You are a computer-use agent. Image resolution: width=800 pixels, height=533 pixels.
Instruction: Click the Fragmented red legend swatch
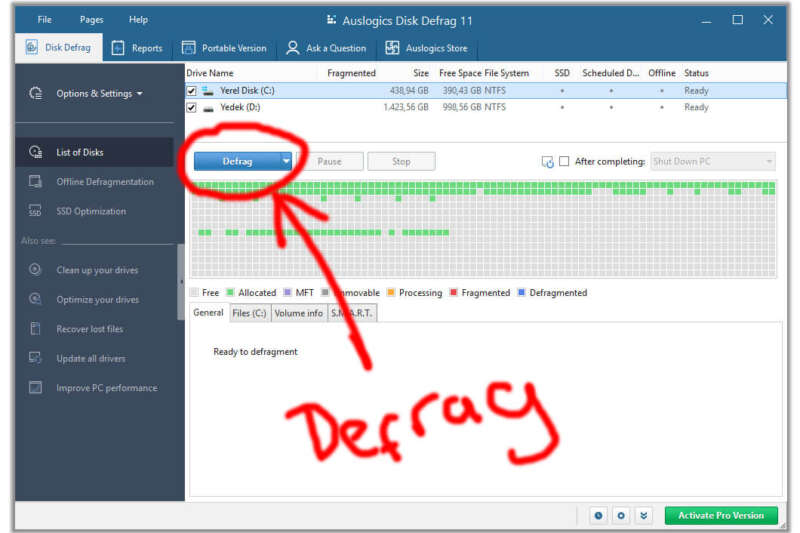click(453, 292)
